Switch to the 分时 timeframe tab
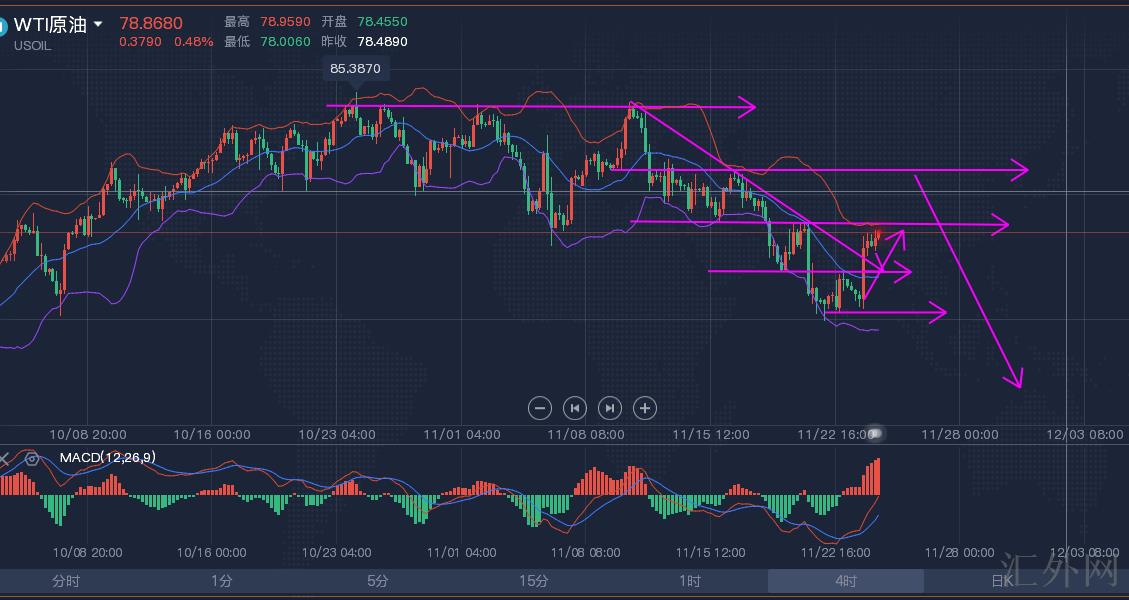Screen dimensions: 1129x600 coord(66,581)
